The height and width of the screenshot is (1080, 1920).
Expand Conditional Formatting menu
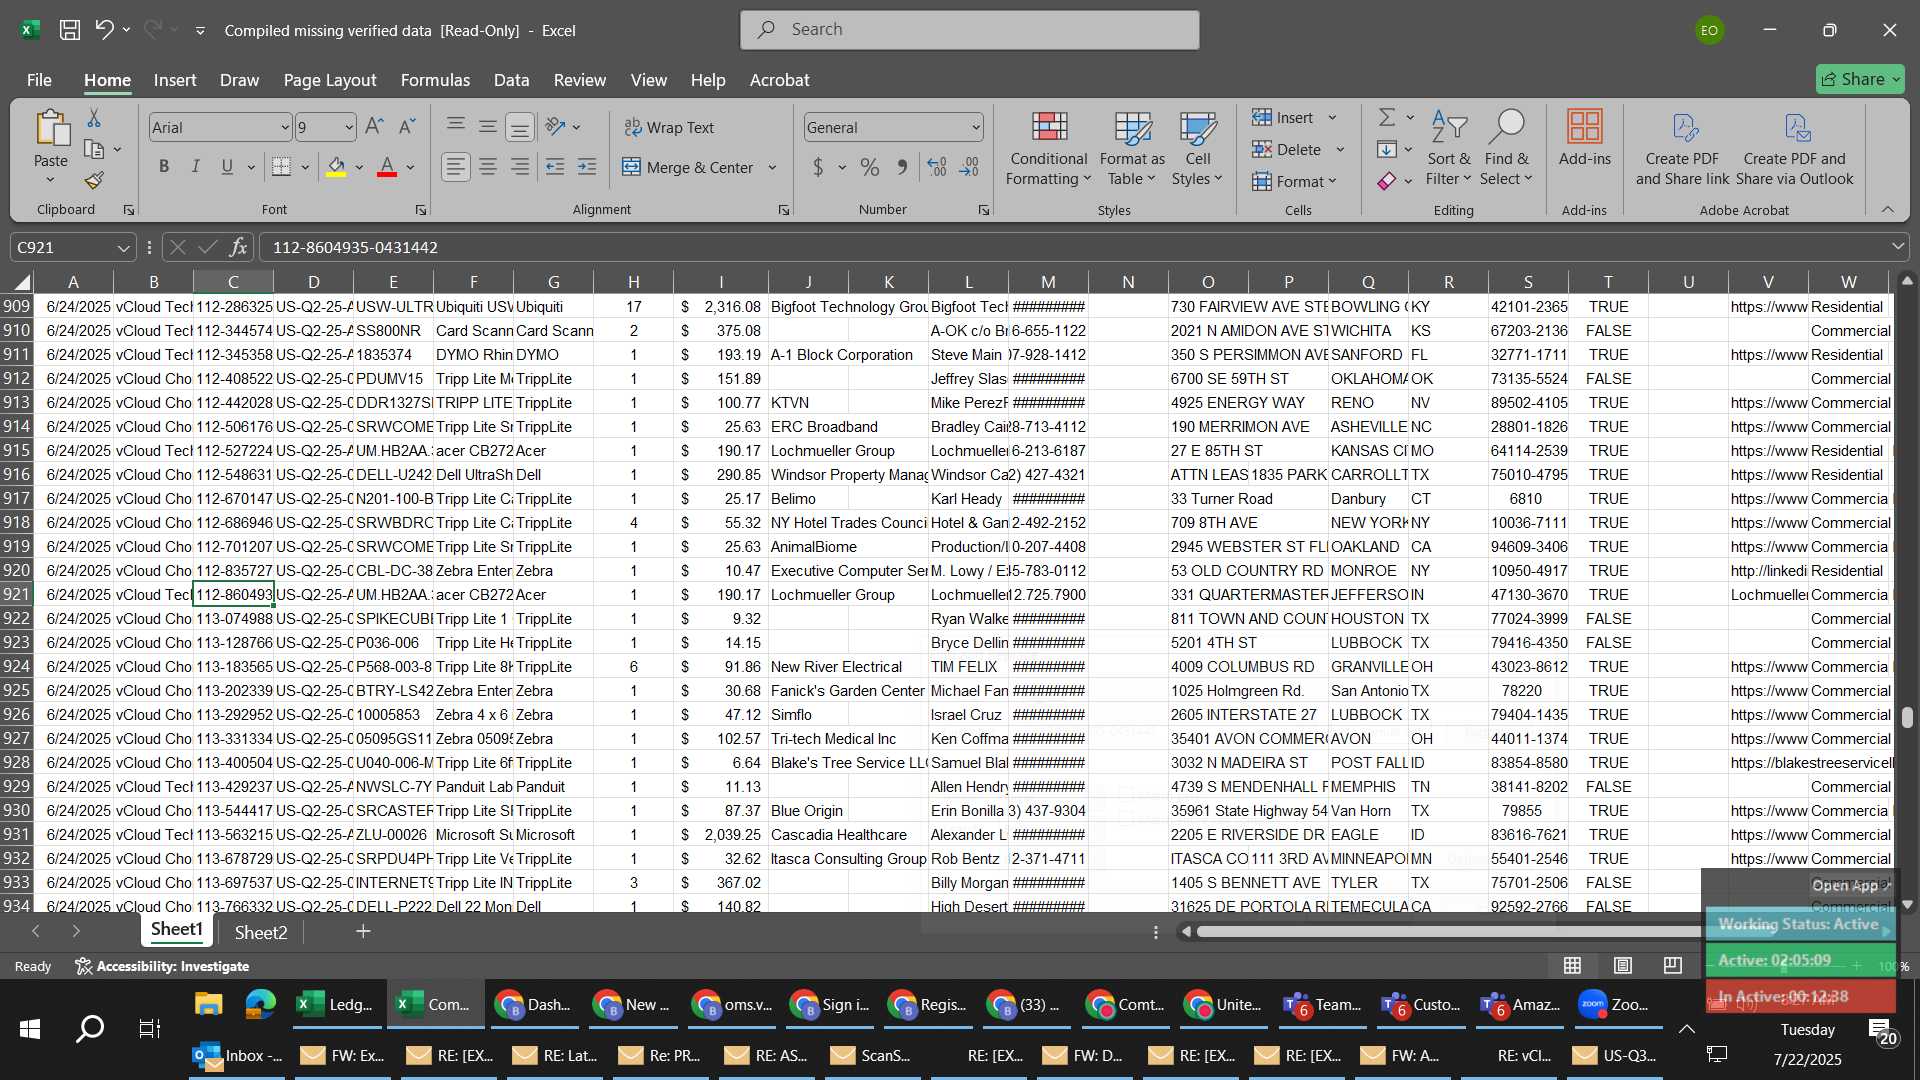pos(1049,148)
